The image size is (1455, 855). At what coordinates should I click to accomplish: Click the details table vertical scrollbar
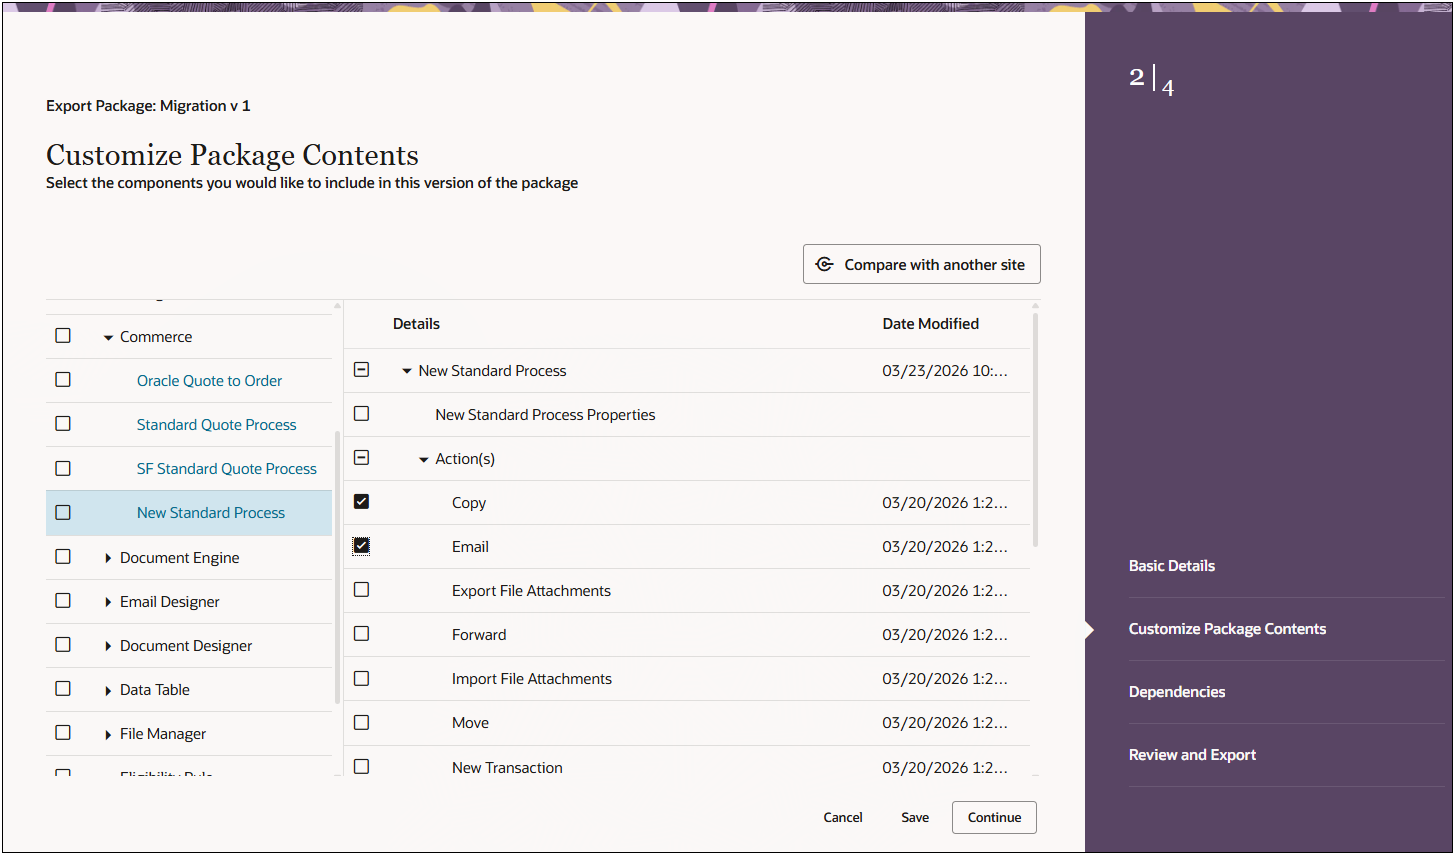(1035, 430)
